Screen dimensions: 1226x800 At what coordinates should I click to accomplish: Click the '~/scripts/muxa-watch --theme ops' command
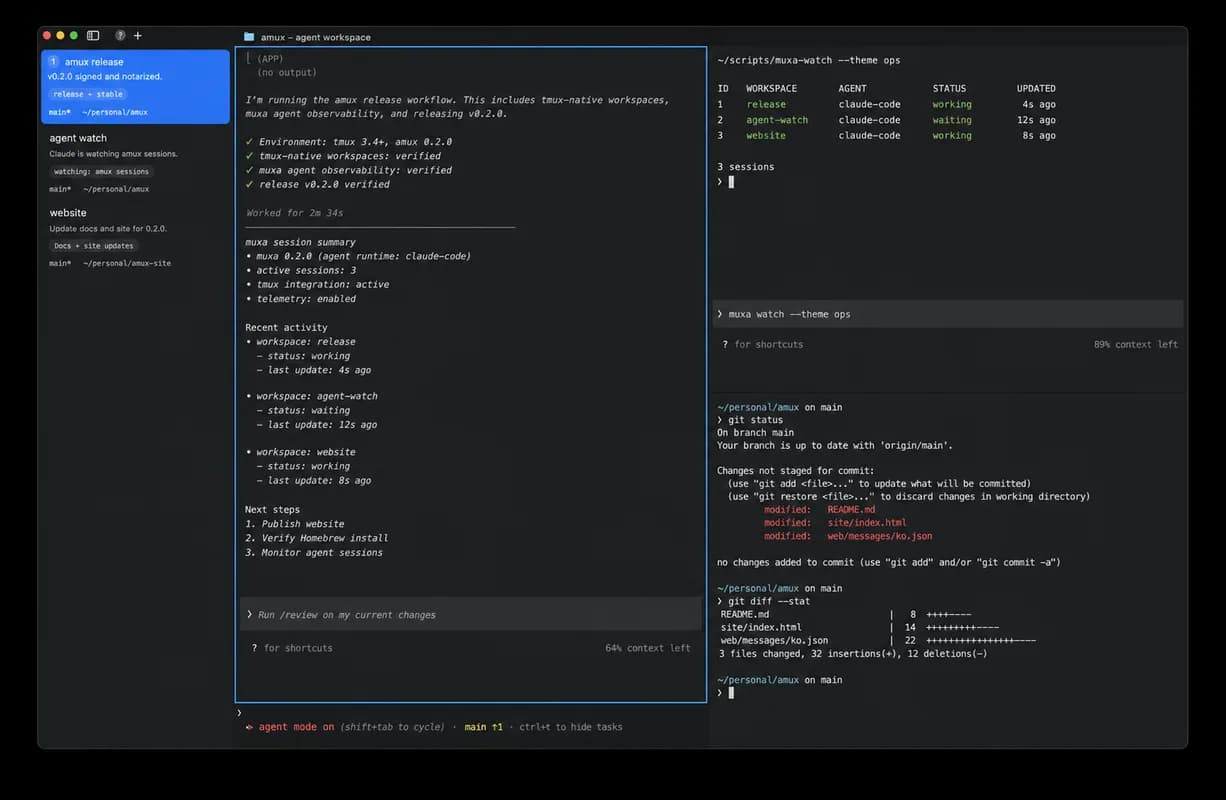click(808, 60)
